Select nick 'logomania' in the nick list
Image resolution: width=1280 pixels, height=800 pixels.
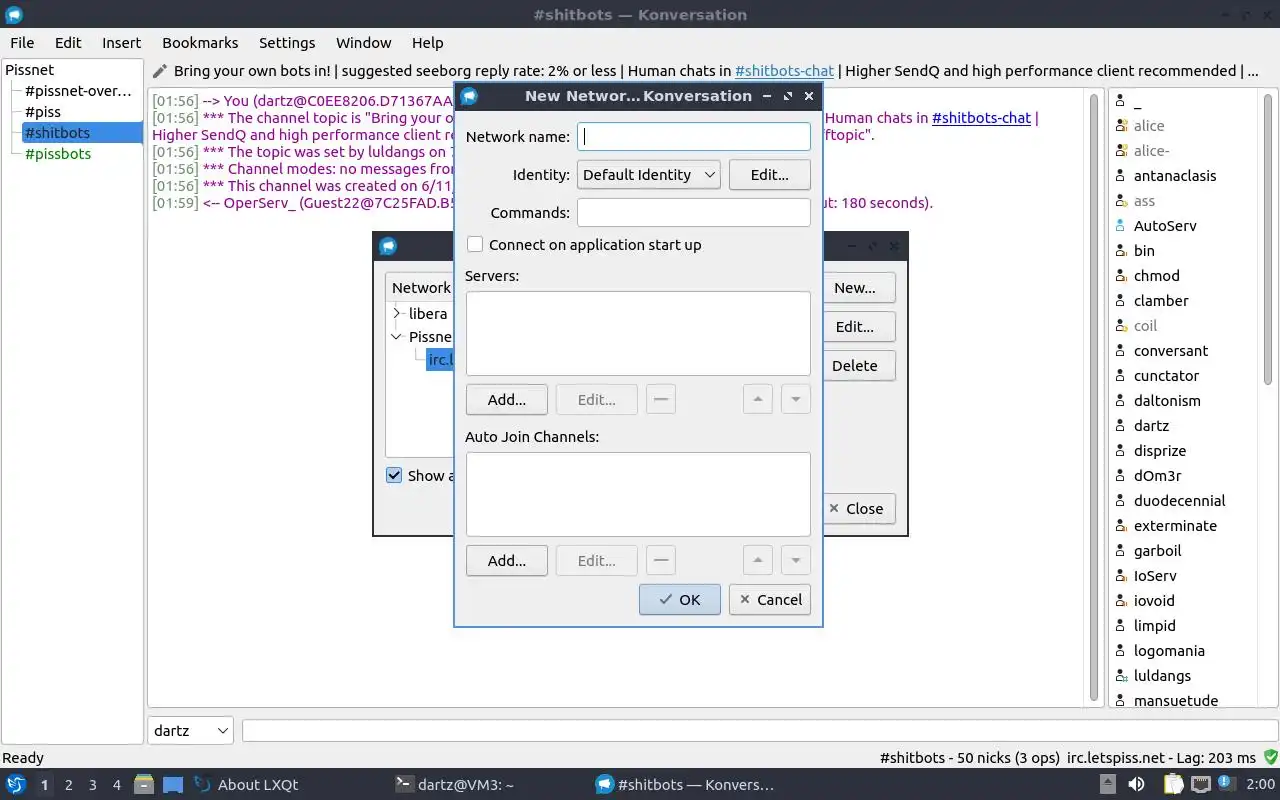(x=1169, y=651)
